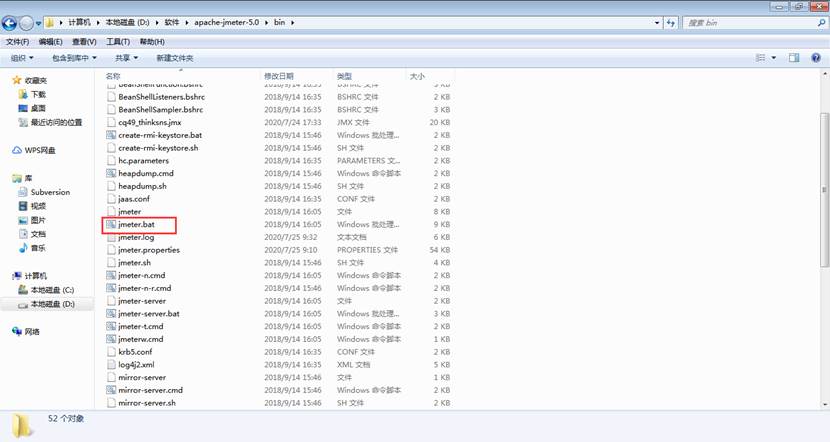Select the cq49_thinksns.jmx file
Viewport: 830px width, 442px height.
(150, 122)
